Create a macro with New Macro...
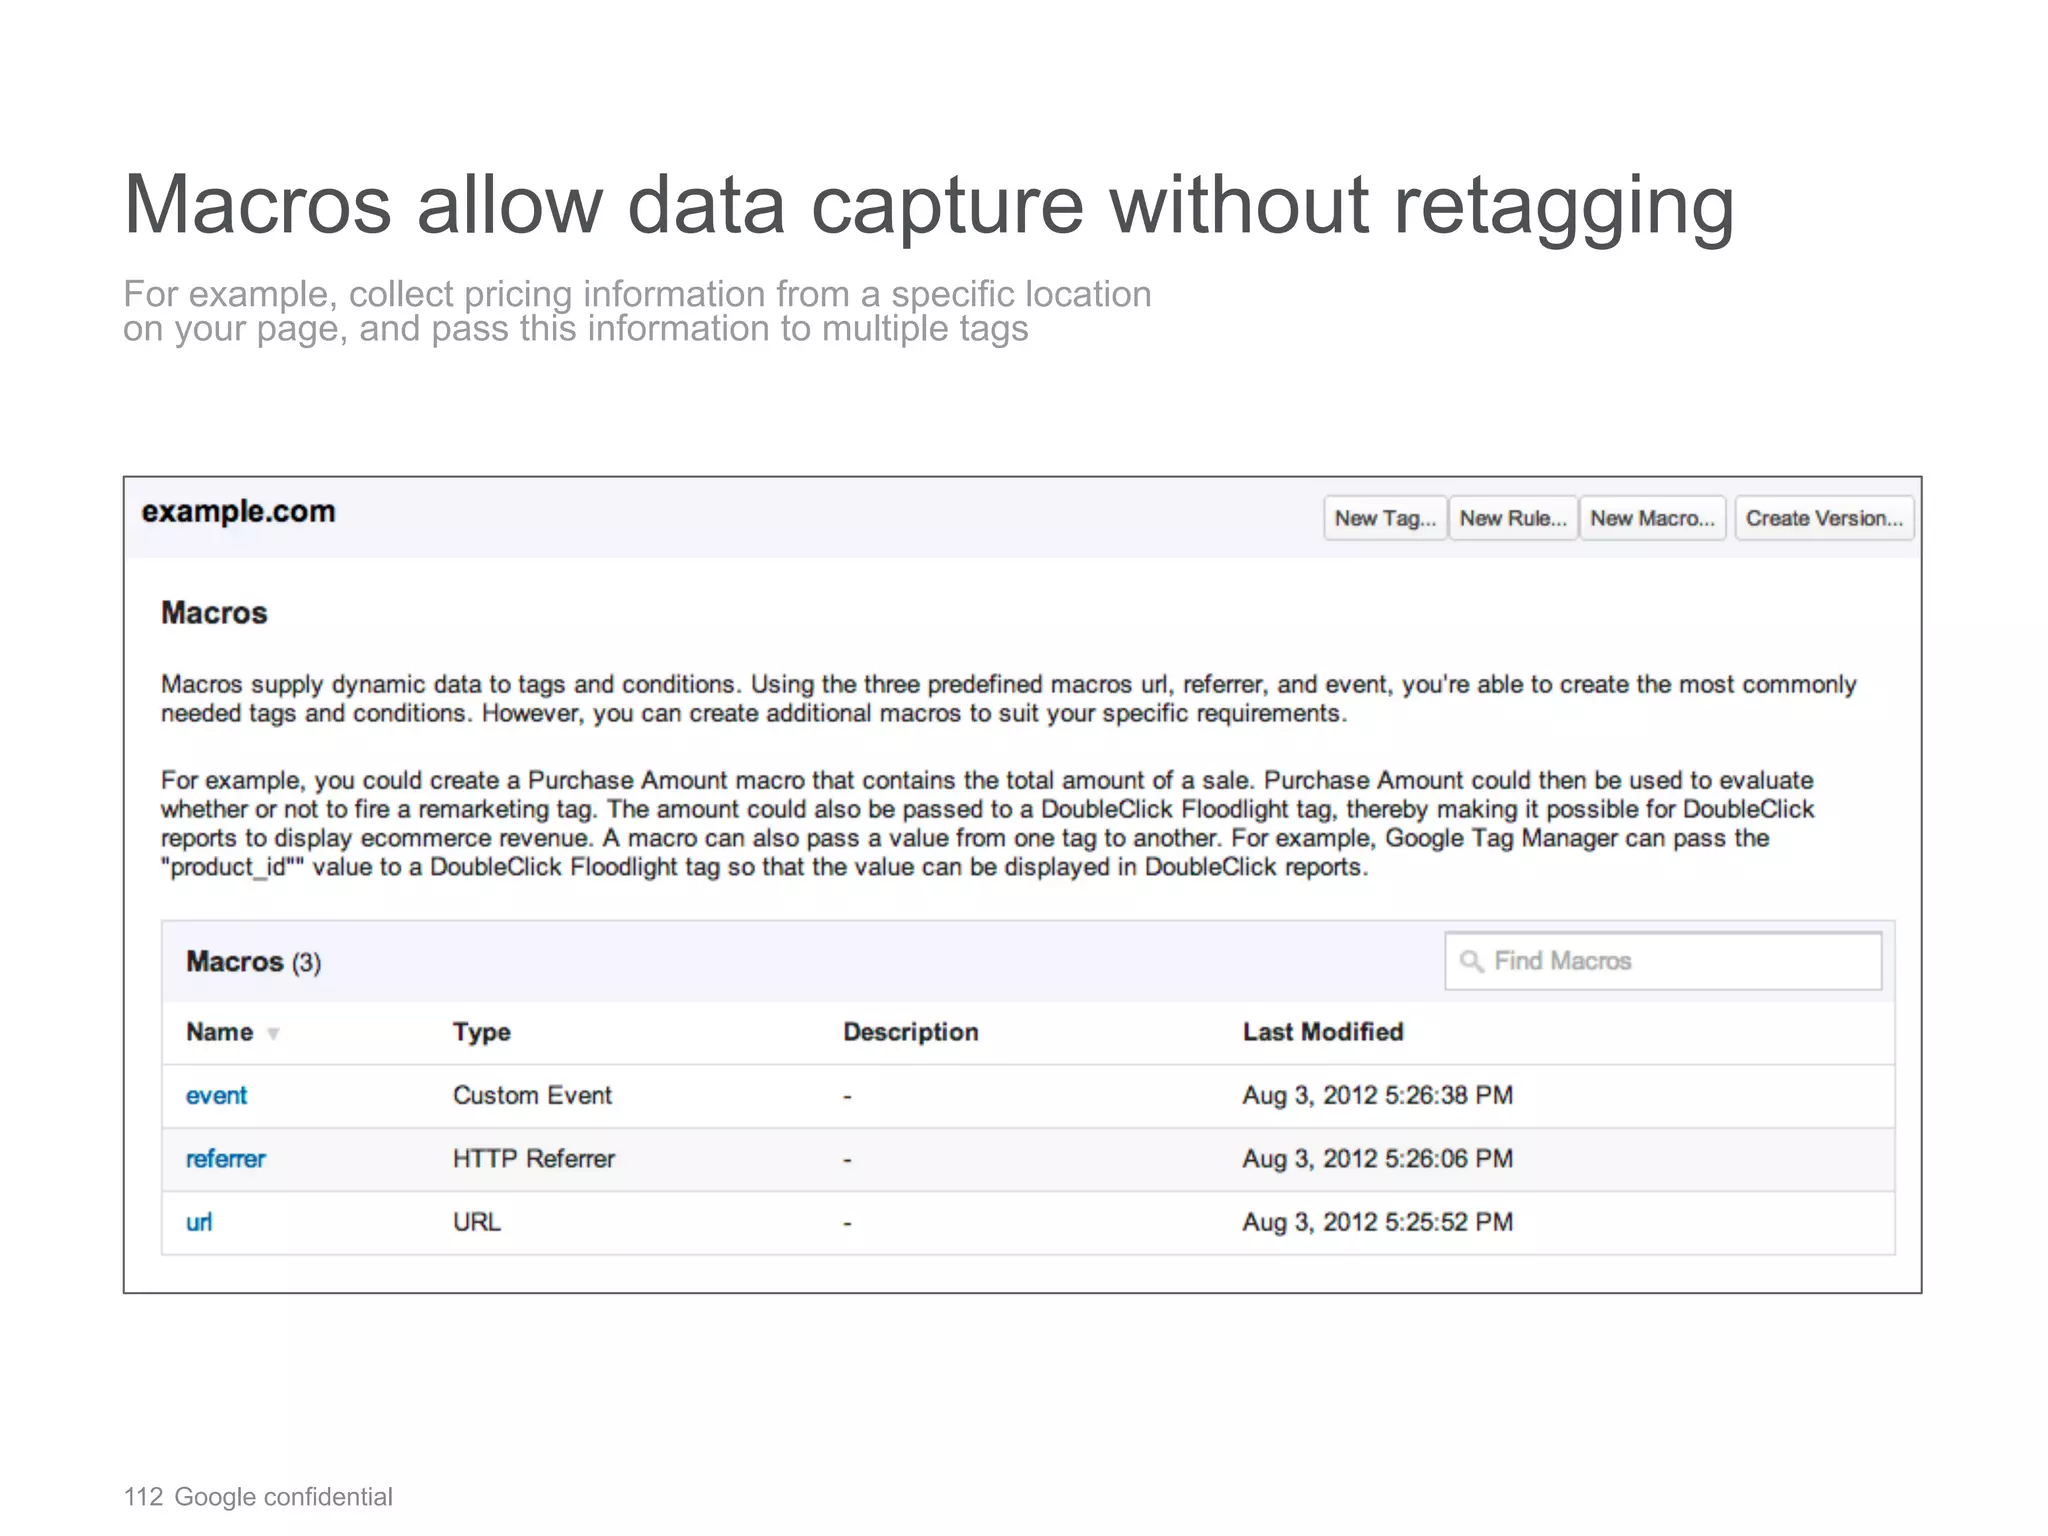 (1652, 518)
